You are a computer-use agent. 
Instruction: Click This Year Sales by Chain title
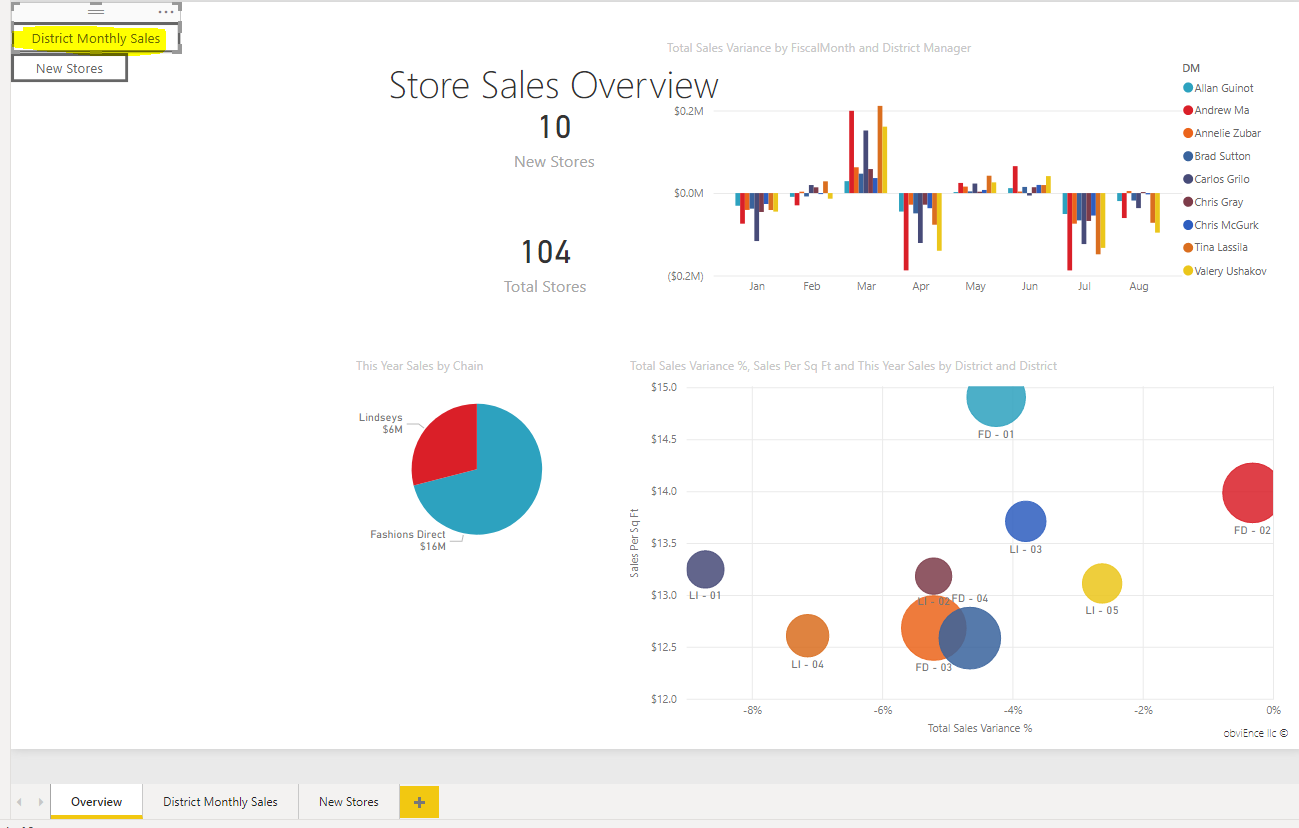(x=419, y=366)
